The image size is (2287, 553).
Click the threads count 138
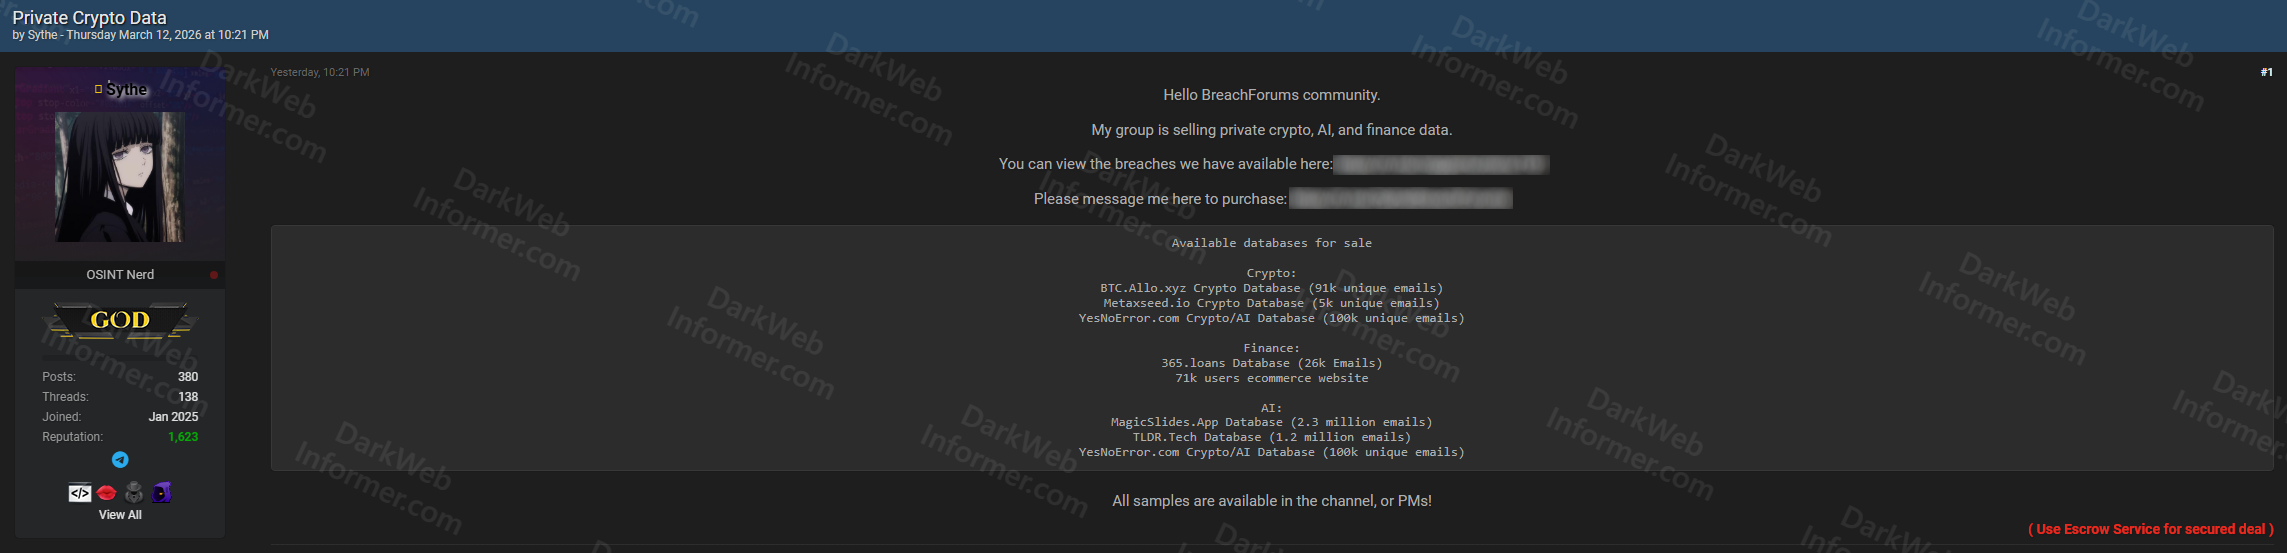[x=188, y=397]
